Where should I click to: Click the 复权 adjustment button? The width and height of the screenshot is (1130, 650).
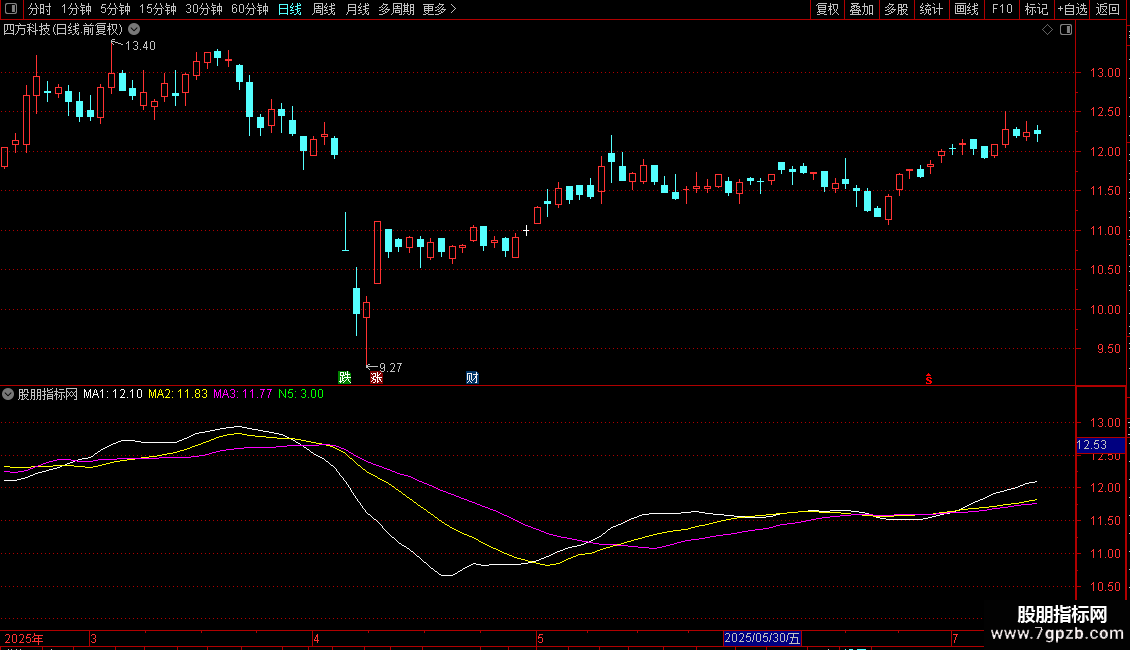[827, 9]
